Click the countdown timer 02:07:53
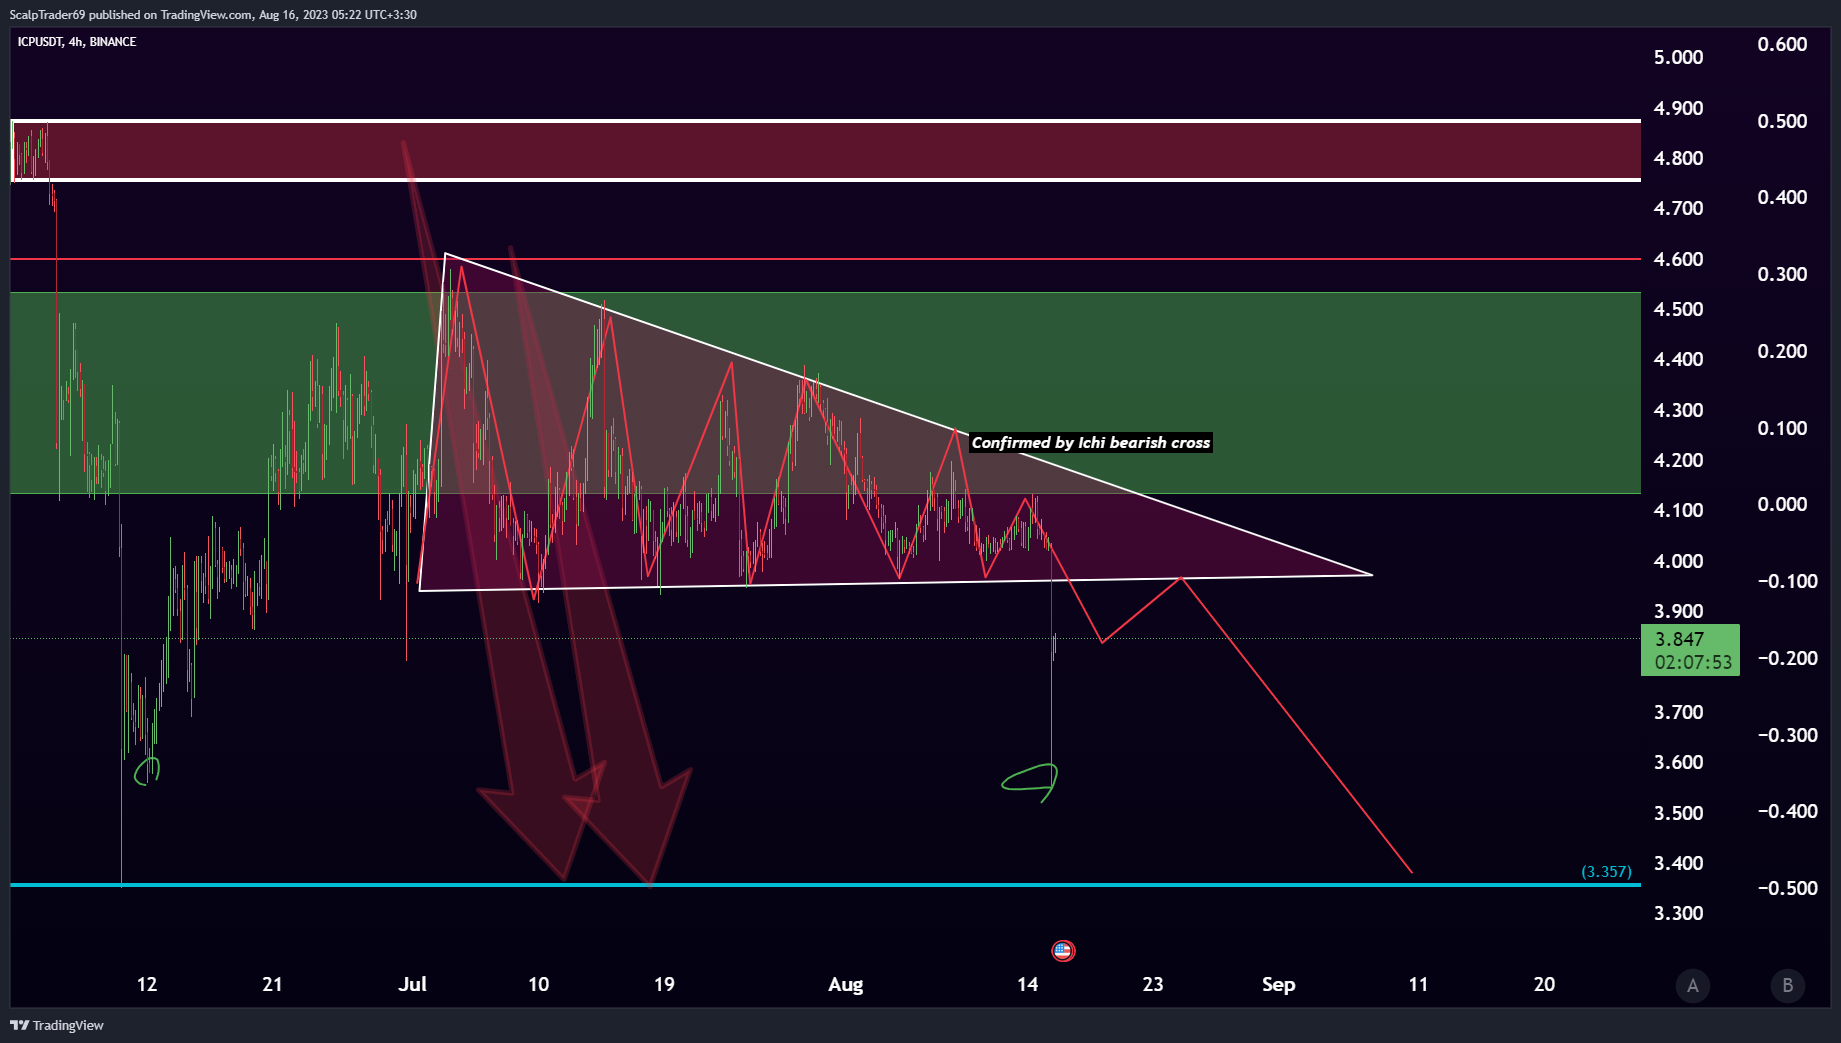The width and height of the screenshot is (1841, 1043). tap(1693, 662)
